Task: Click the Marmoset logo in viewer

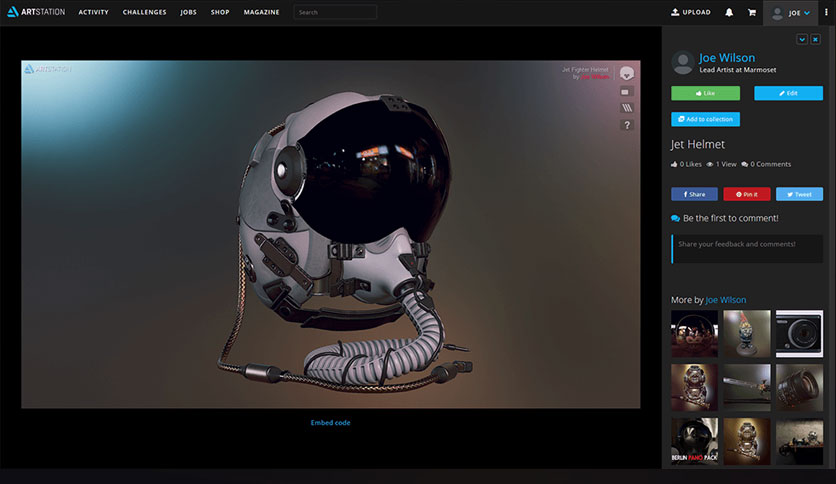Action: 627,73
